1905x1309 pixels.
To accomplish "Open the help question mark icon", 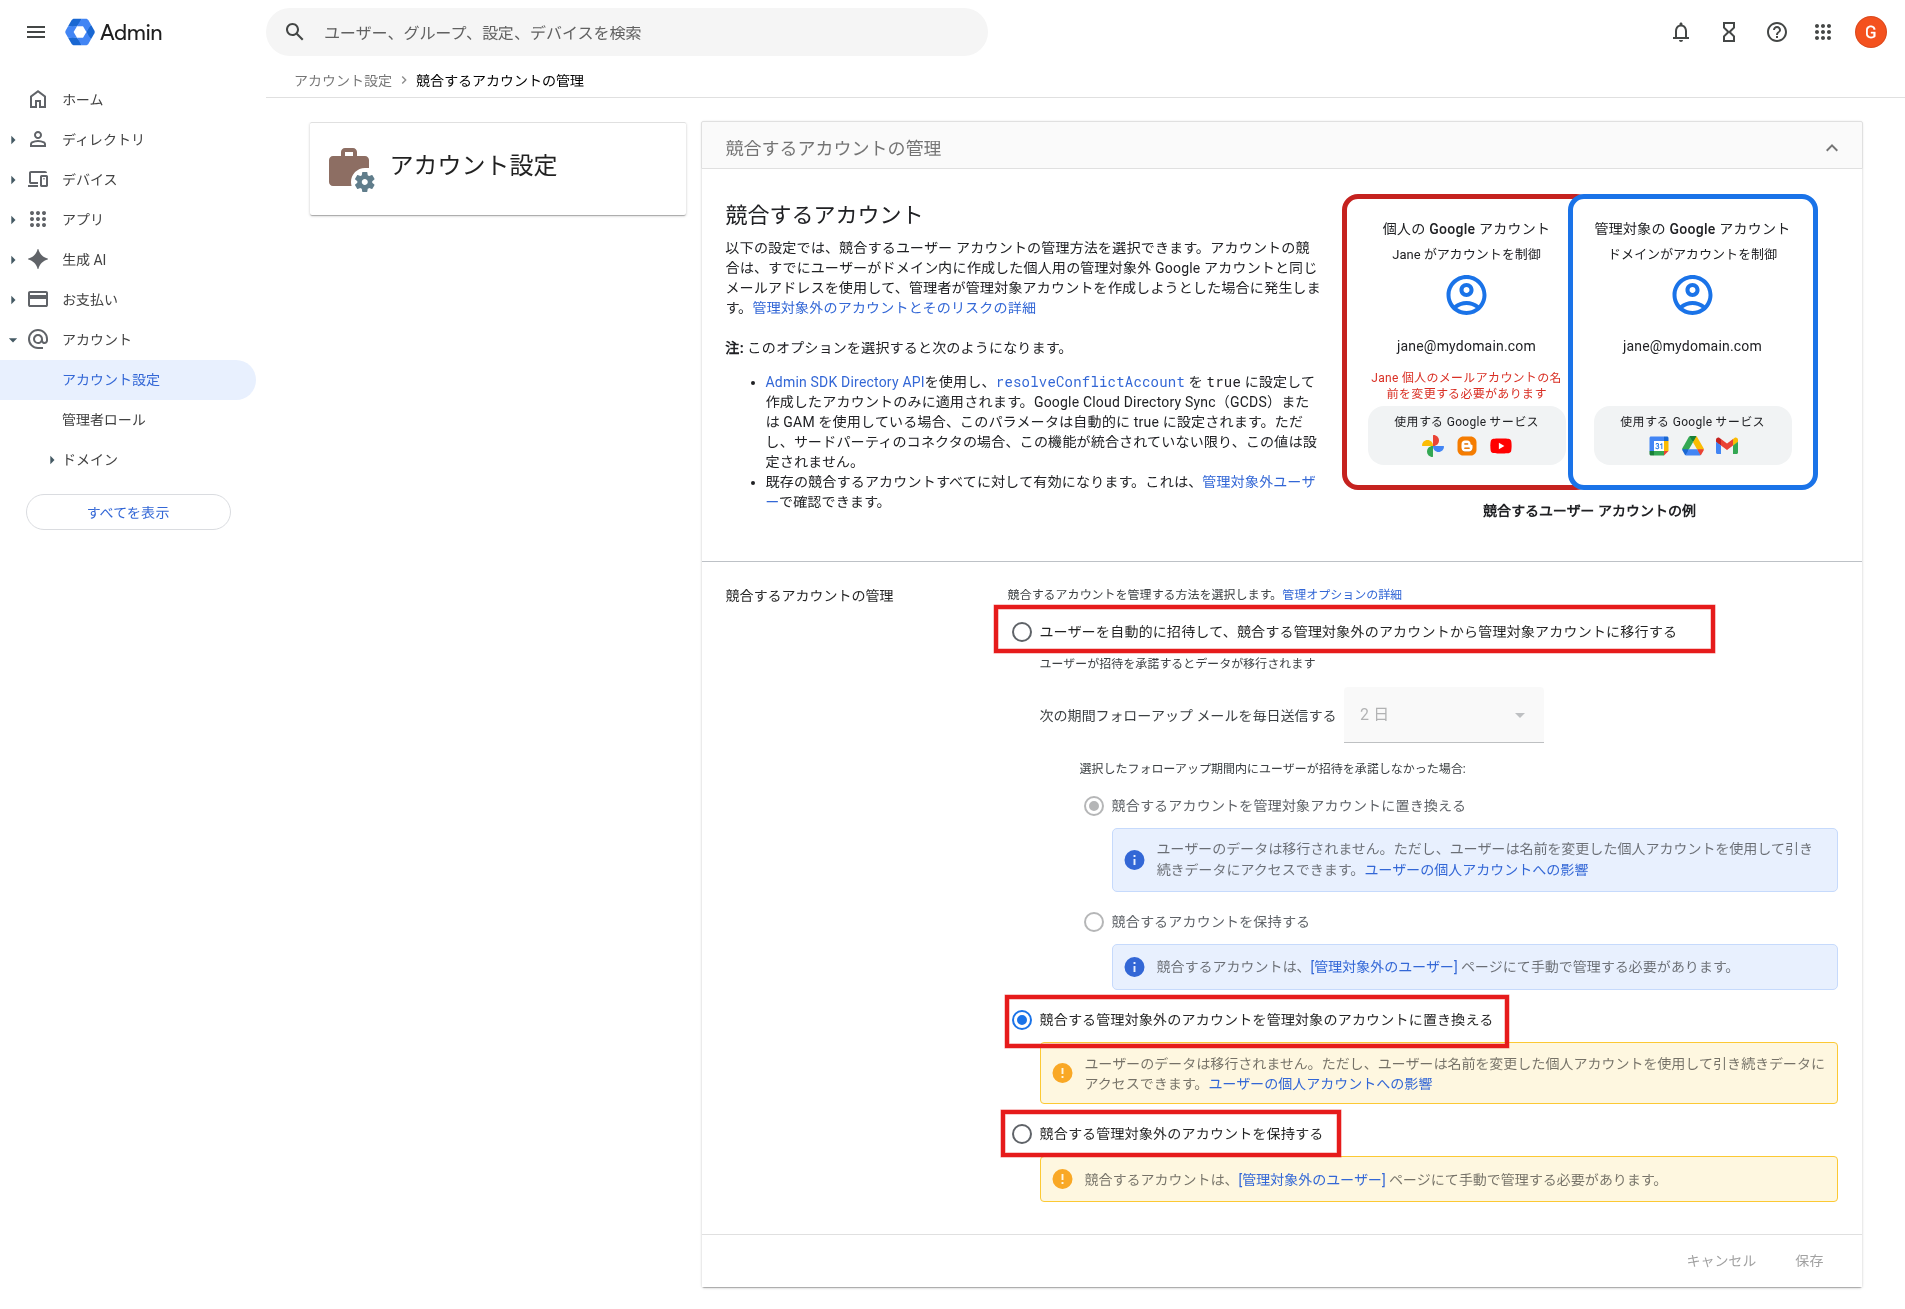I will (1777, 32).
